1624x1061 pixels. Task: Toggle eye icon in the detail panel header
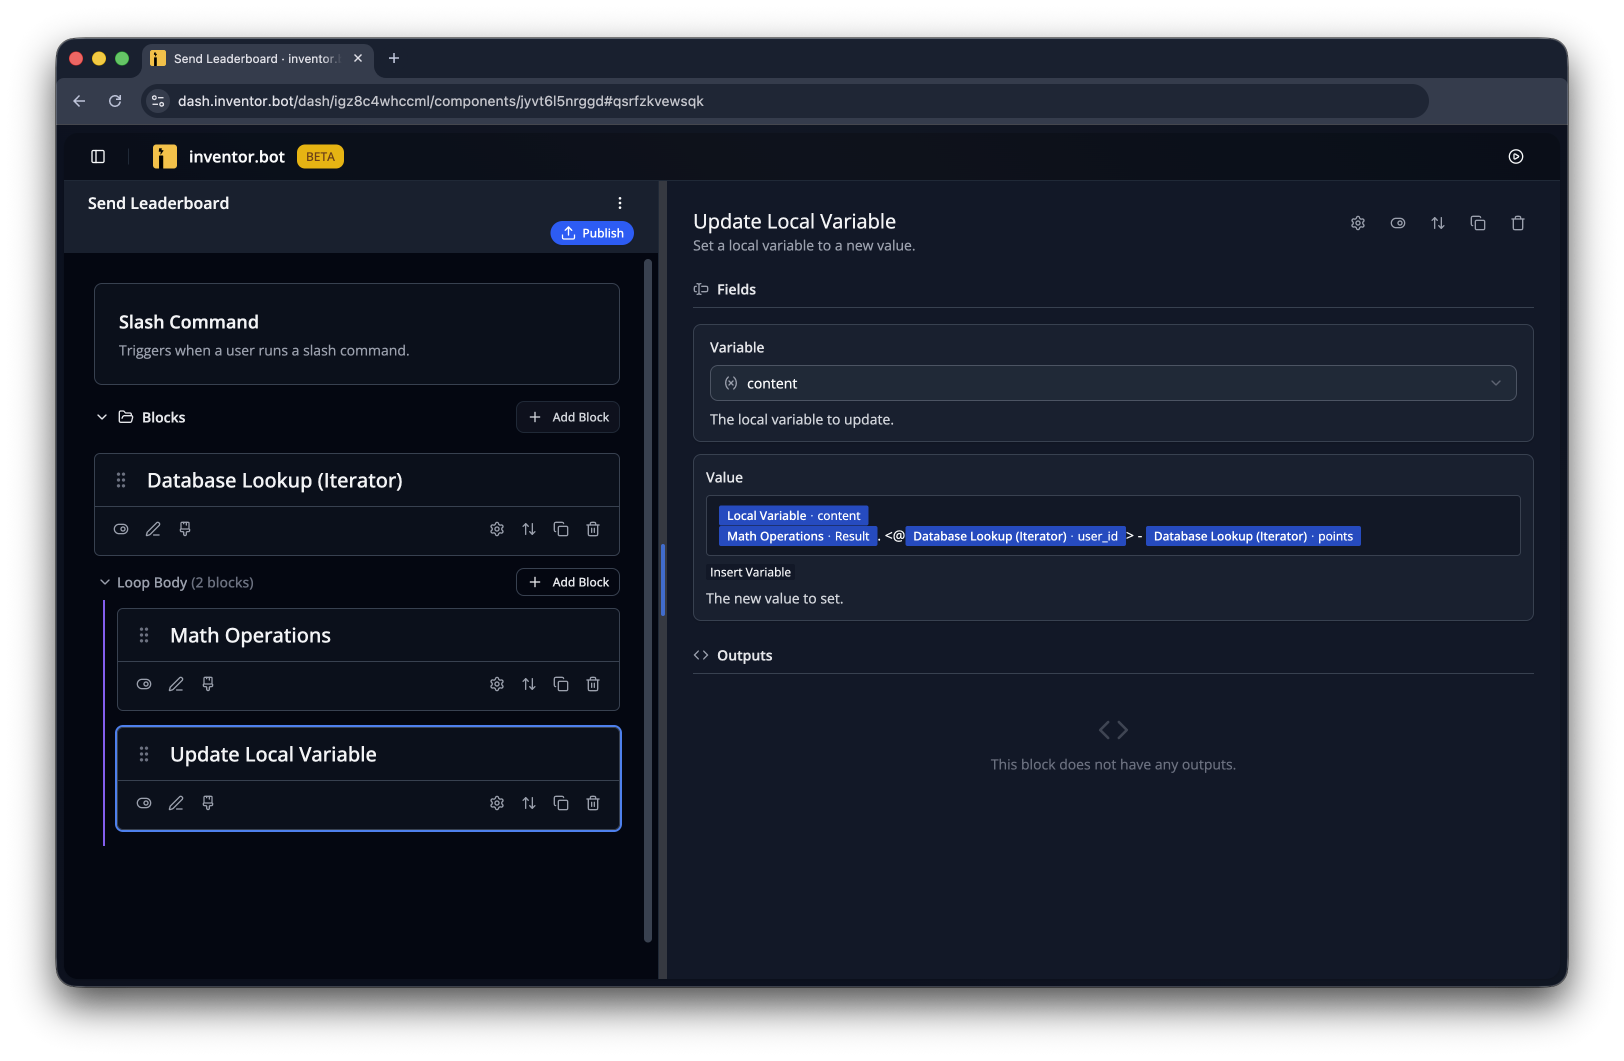pos(1398,223)
